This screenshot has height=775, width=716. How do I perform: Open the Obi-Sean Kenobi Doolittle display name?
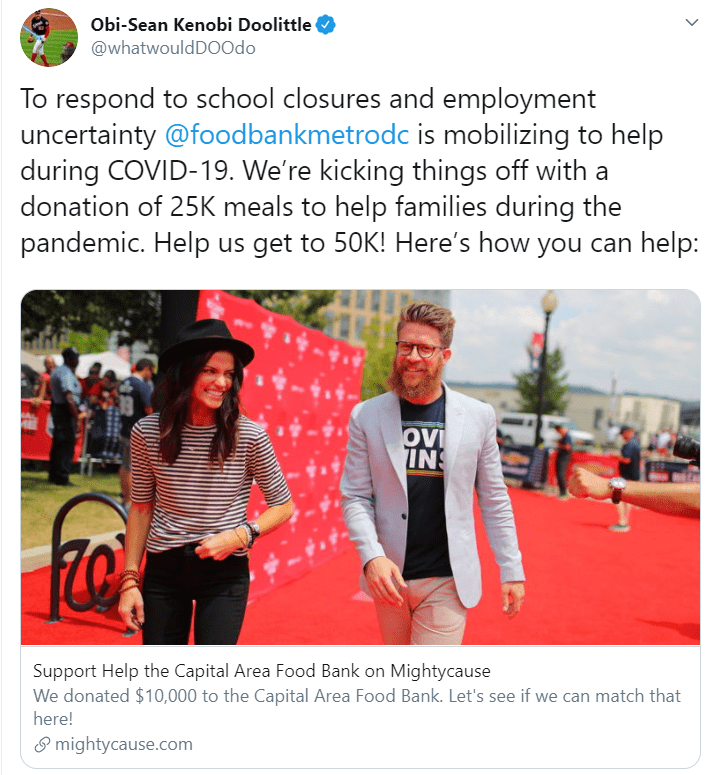[201, 25]
